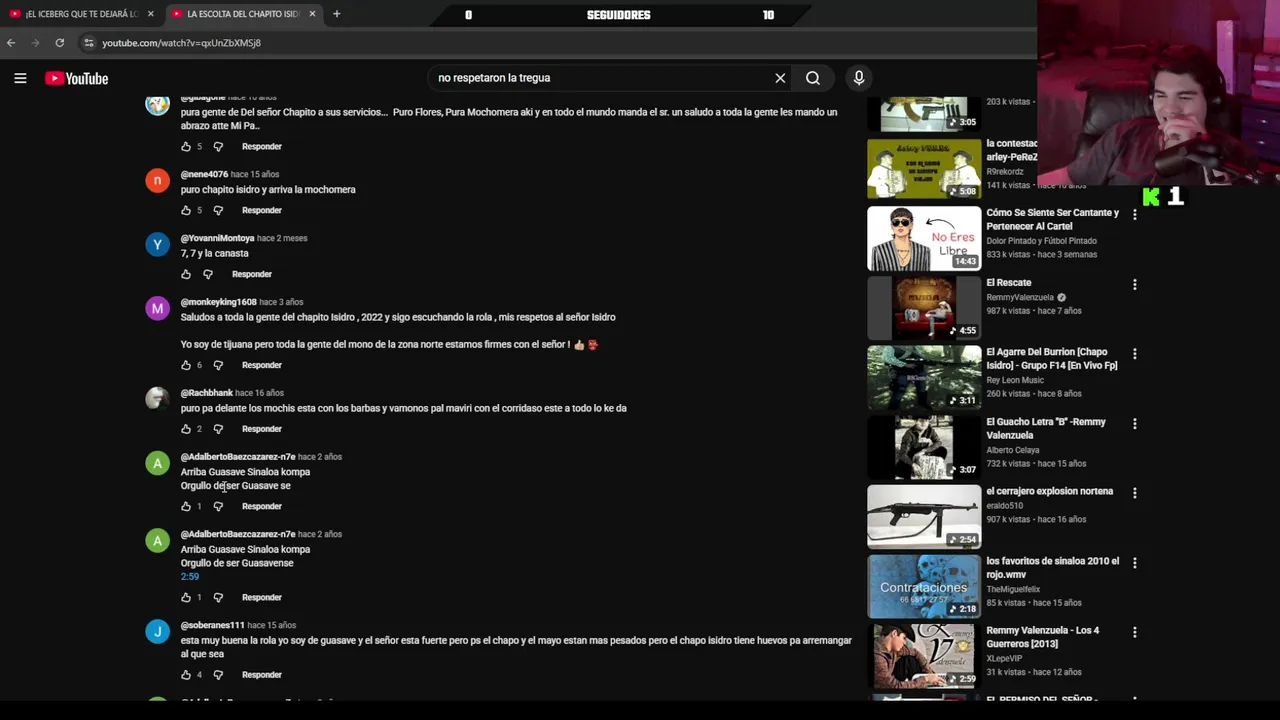
Task: Like the comment by @soberanes111
Action: [186, 675]
